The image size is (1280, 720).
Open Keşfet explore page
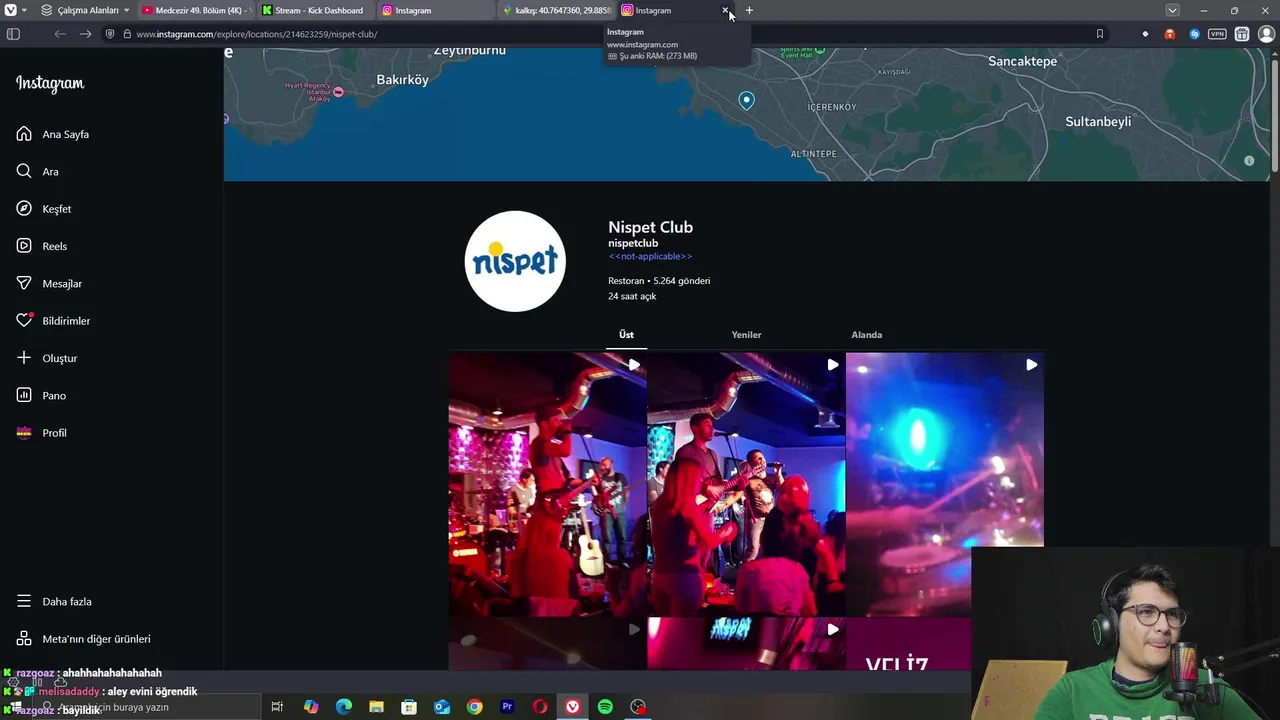(x=44, y=209)
